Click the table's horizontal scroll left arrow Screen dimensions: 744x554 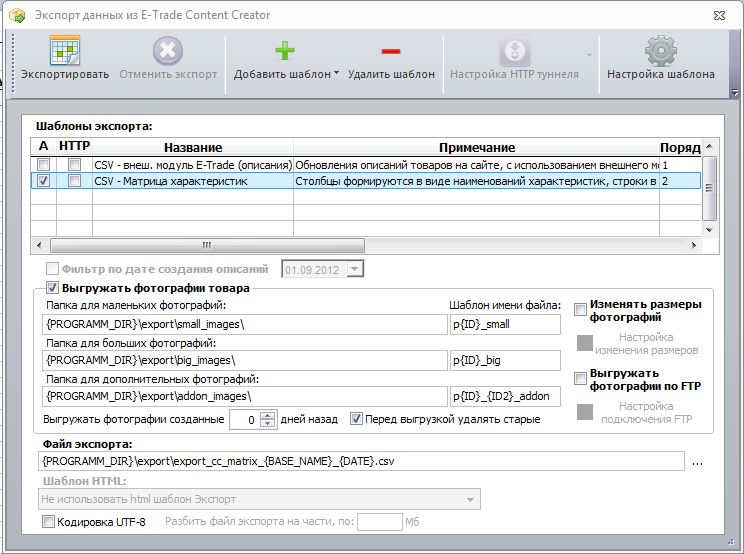pyautogui.click(x=39, y=245)
